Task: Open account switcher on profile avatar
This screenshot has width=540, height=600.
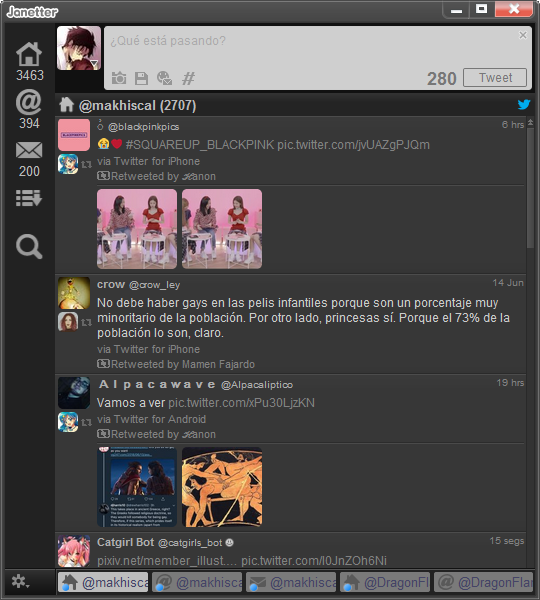Action: (79, 48)
